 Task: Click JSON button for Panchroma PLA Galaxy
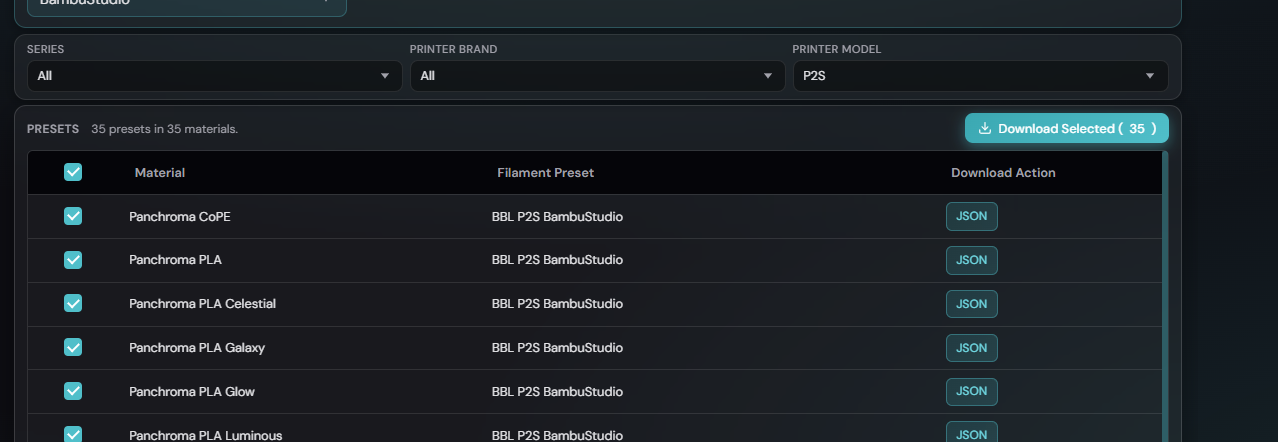[971, 348]
